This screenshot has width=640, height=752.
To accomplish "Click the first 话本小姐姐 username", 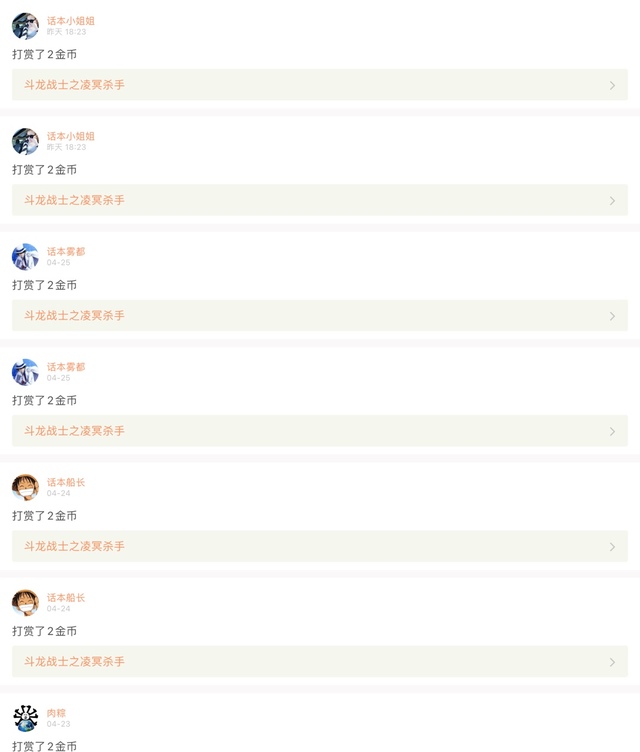I will (x=71, y=21).
